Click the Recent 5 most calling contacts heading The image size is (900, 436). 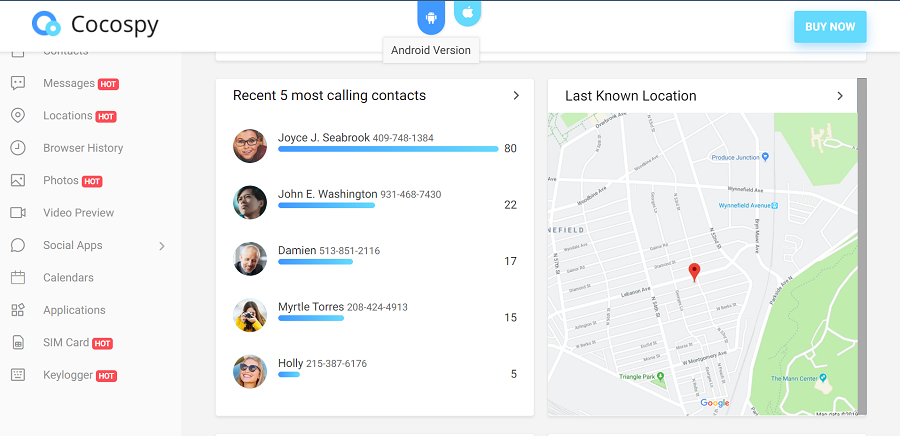329,95
